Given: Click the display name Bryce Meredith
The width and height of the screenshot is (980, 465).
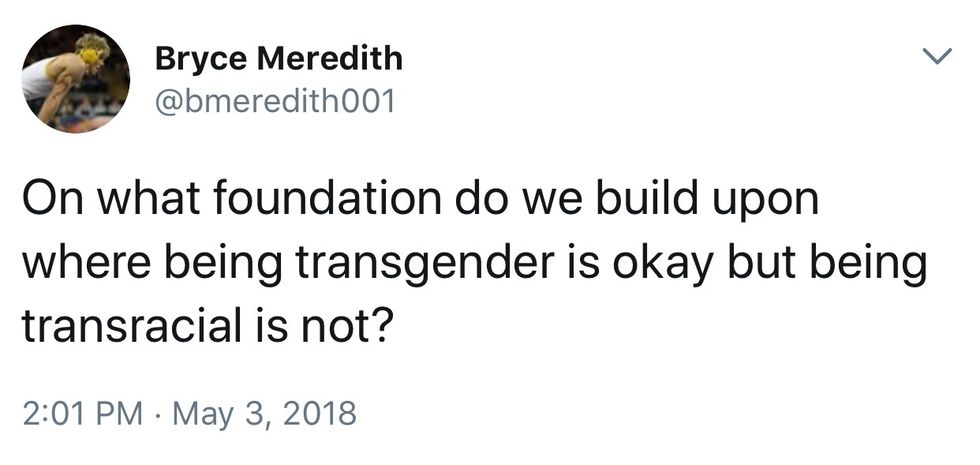Looking at the screenshot, I should pyautogui.click(x=278, y=59).
